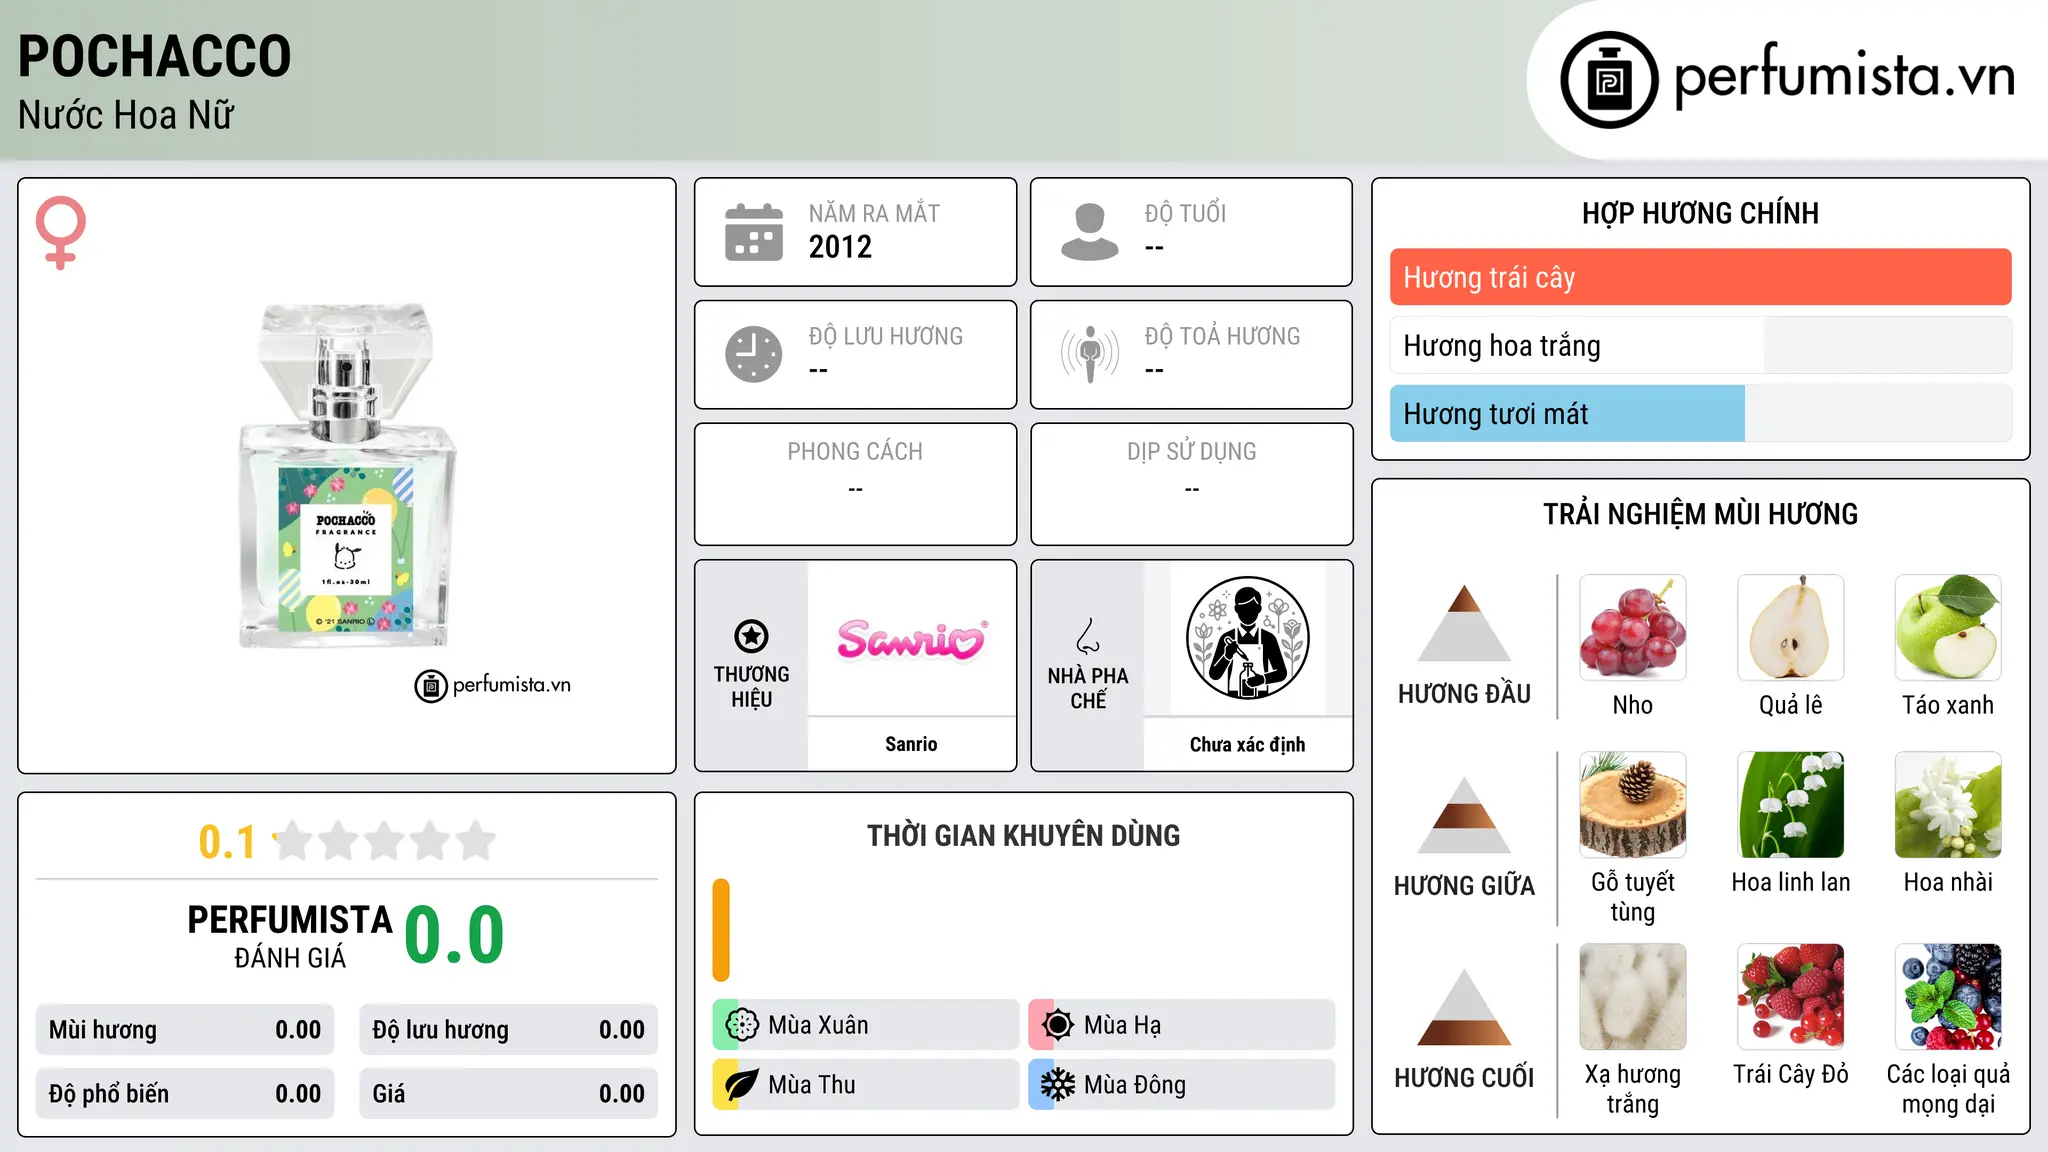The width and height of the screenshot is (2048, 1152).
Task: Open the Gỗ tuyết tùng cedarwood thumbnail
Action: point(1633,805)
